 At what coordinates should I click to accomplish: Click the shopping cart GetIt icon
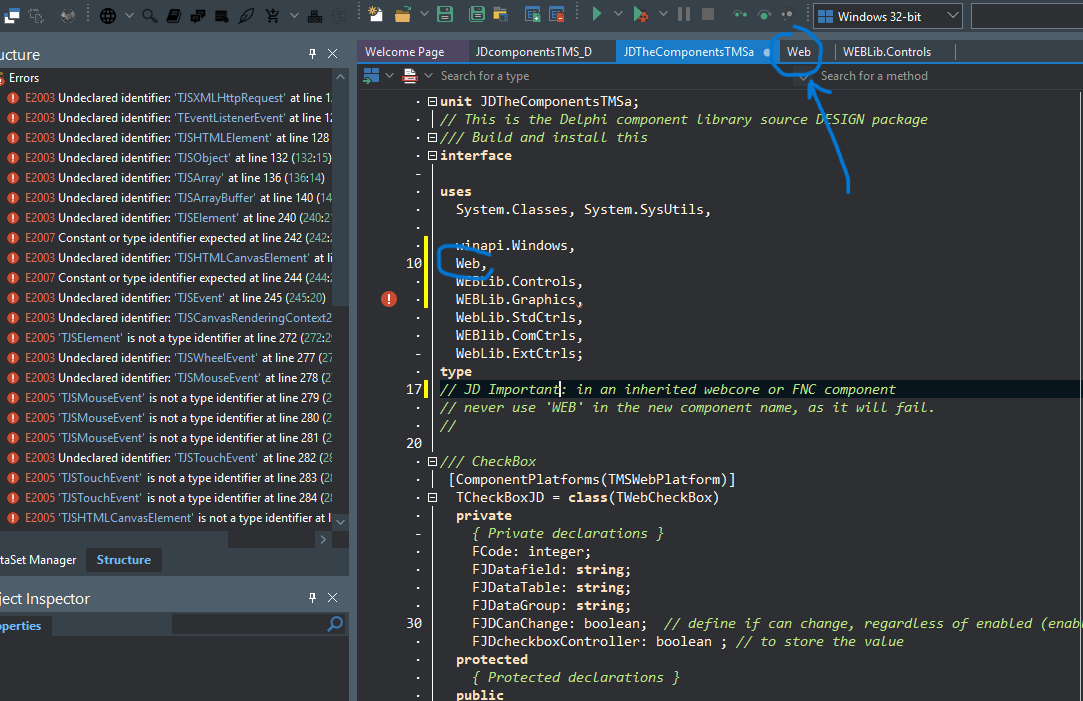click(272, 16)
